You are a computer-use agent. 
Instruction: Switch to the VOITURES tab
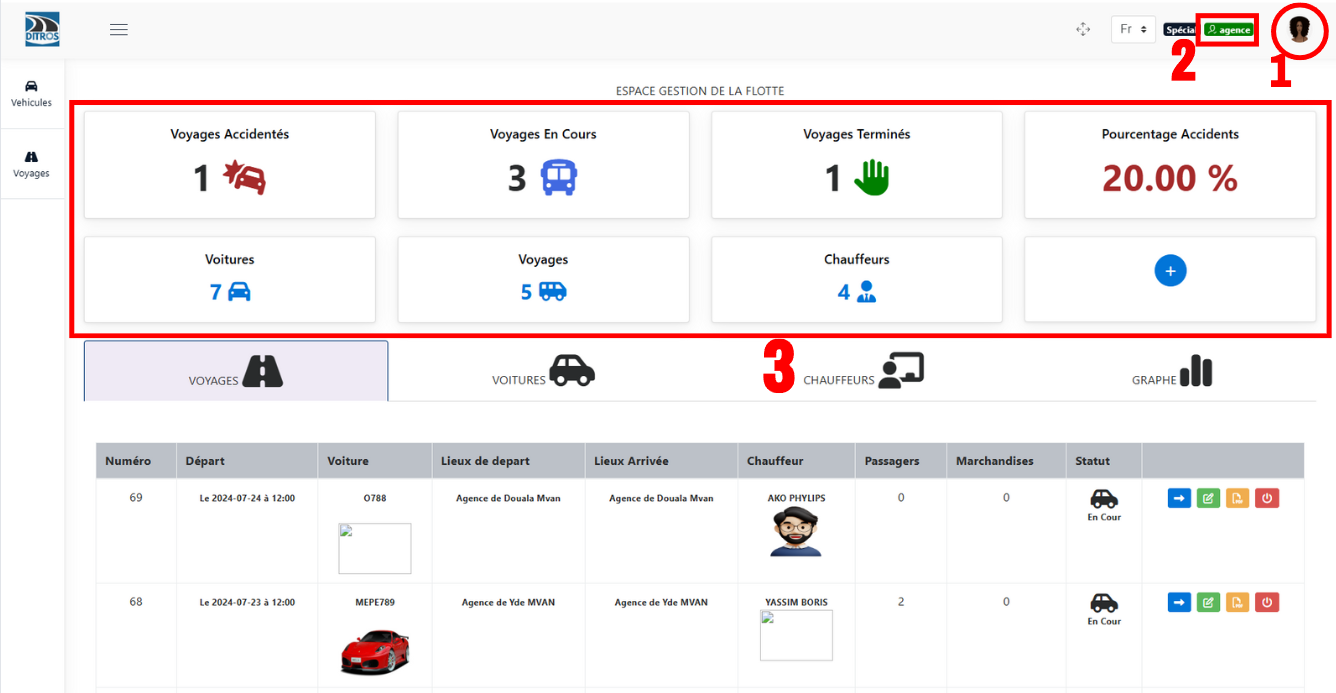(543, 371)
